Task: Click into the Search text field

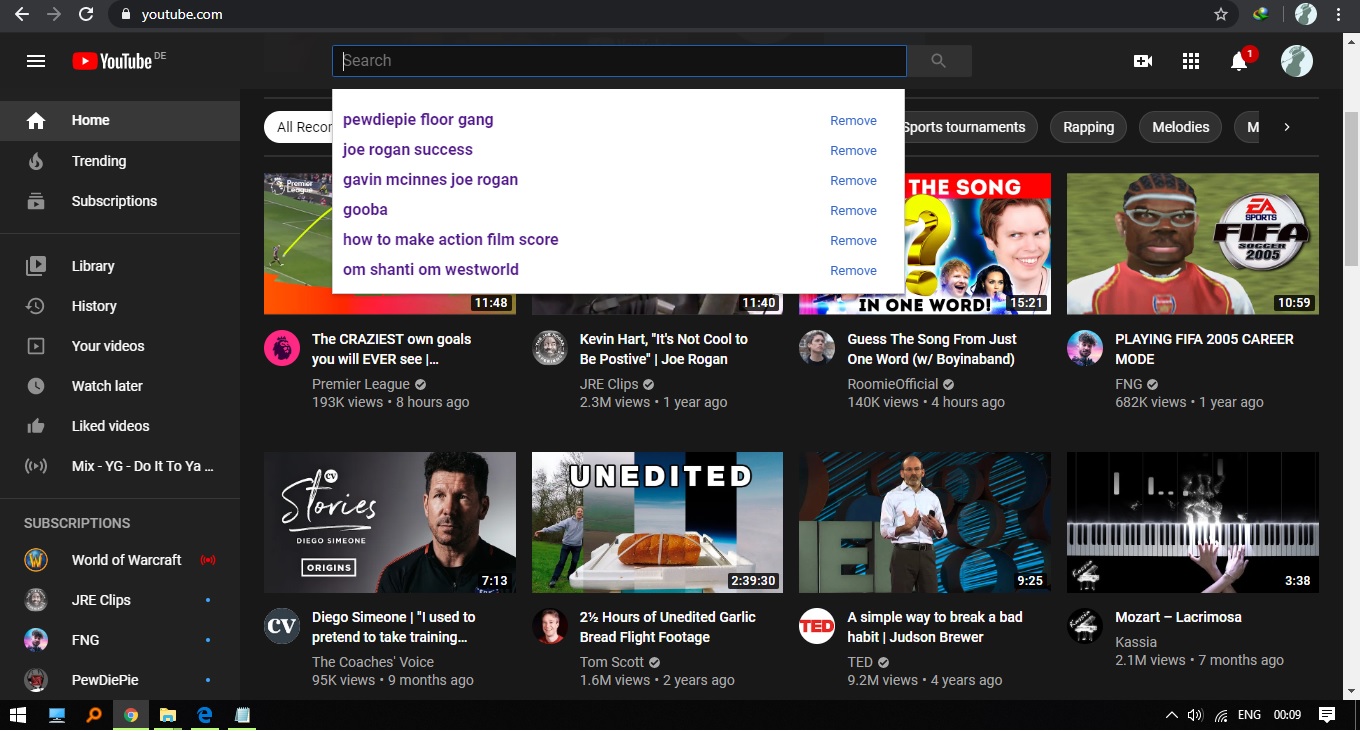Action: [x=619, y=61]
